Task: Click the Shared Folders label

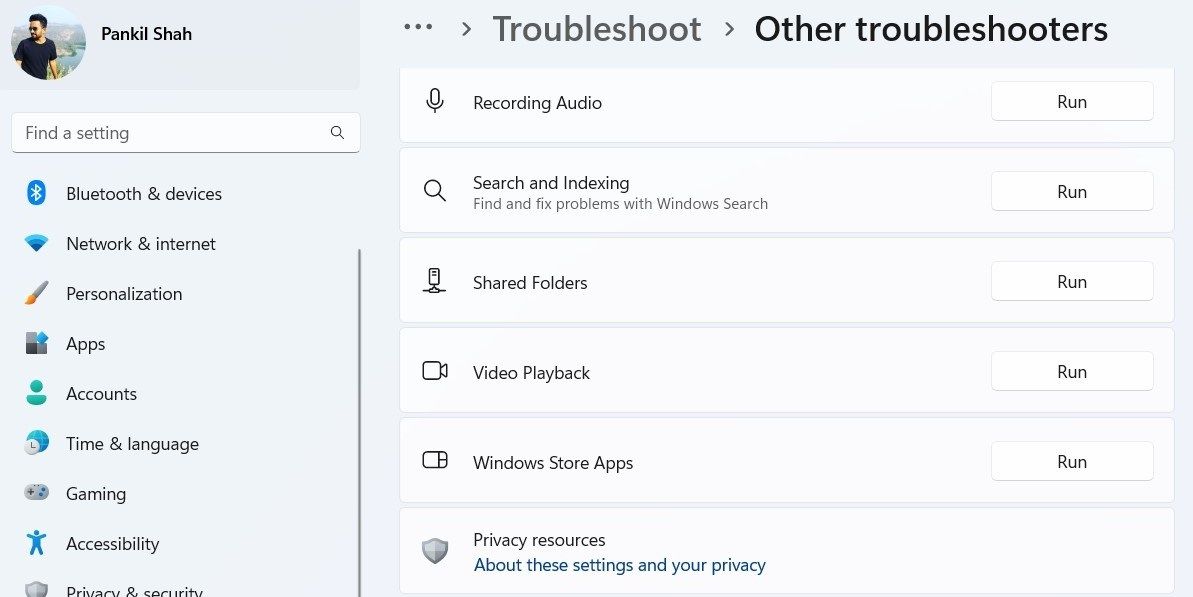Action: coord(530,283)
